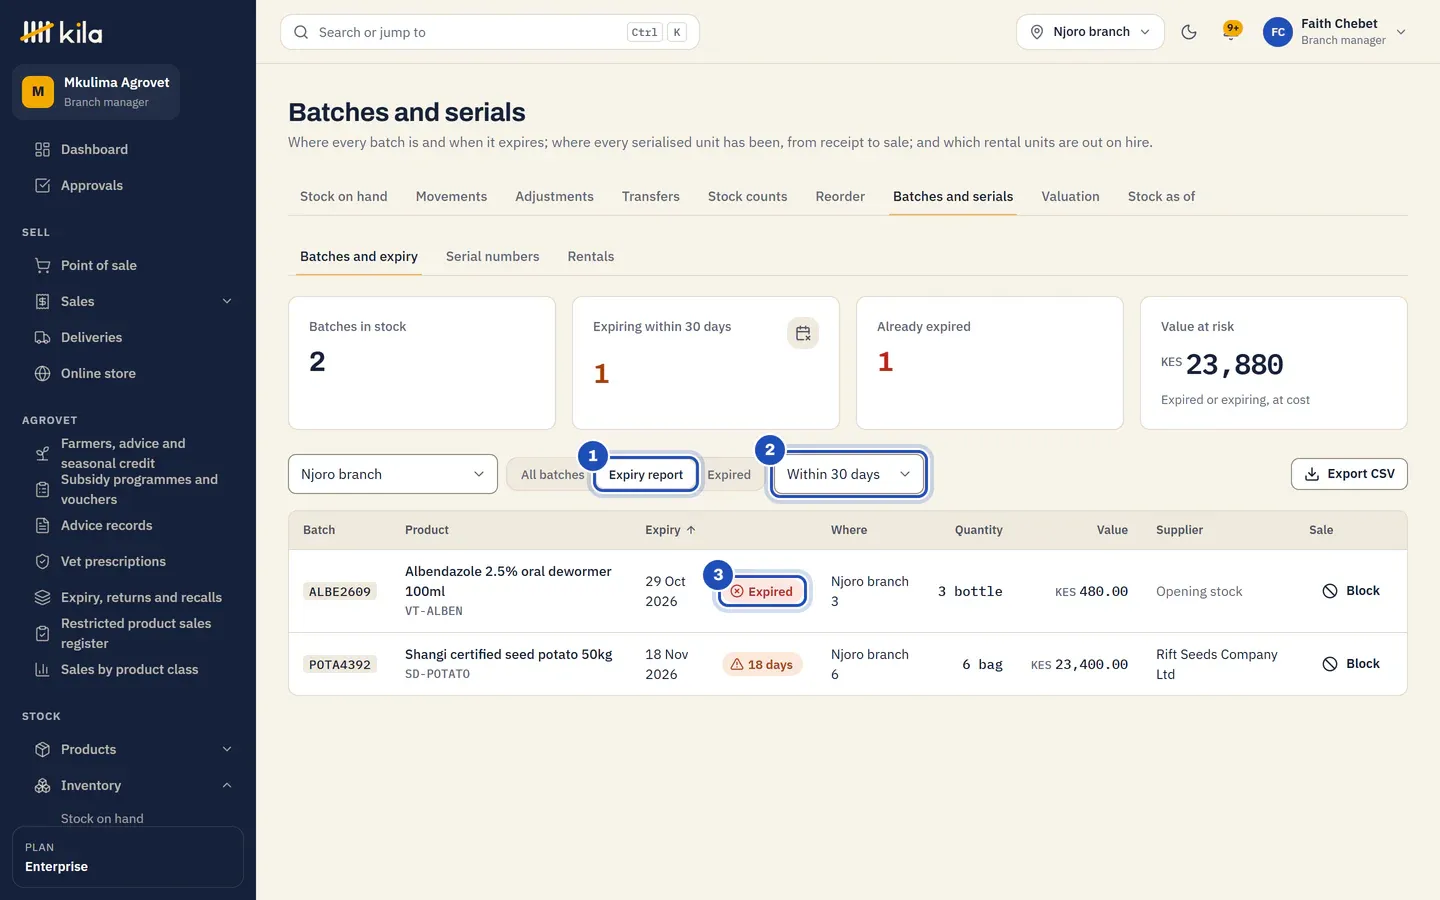Select the All batches filter
This screenshot has height=900, width=1440.
click(x=552, y=475)
